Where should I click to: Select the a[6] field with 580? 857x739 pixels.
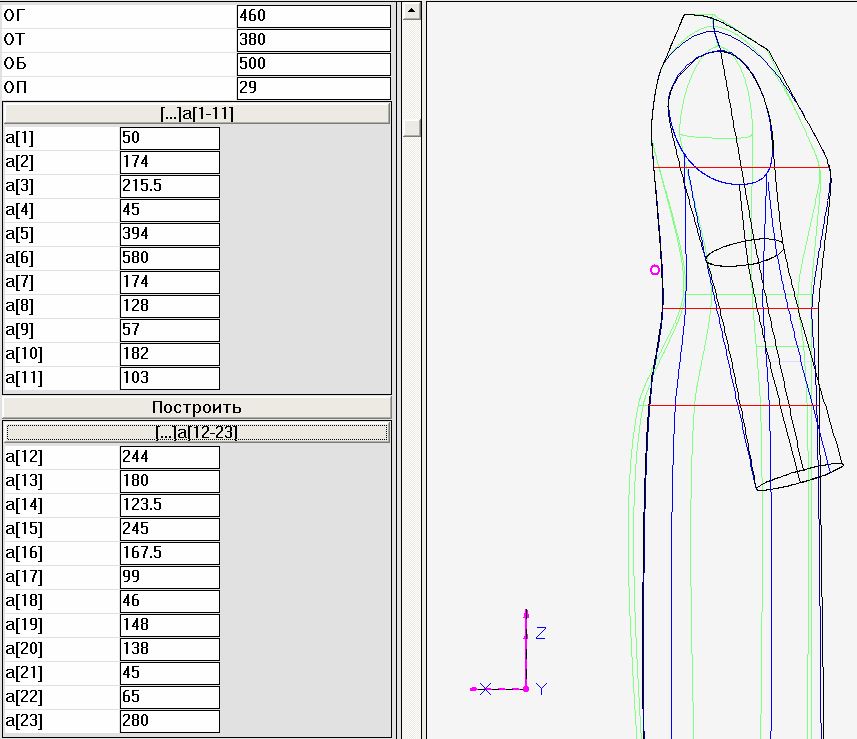click(x=170, y=259)
